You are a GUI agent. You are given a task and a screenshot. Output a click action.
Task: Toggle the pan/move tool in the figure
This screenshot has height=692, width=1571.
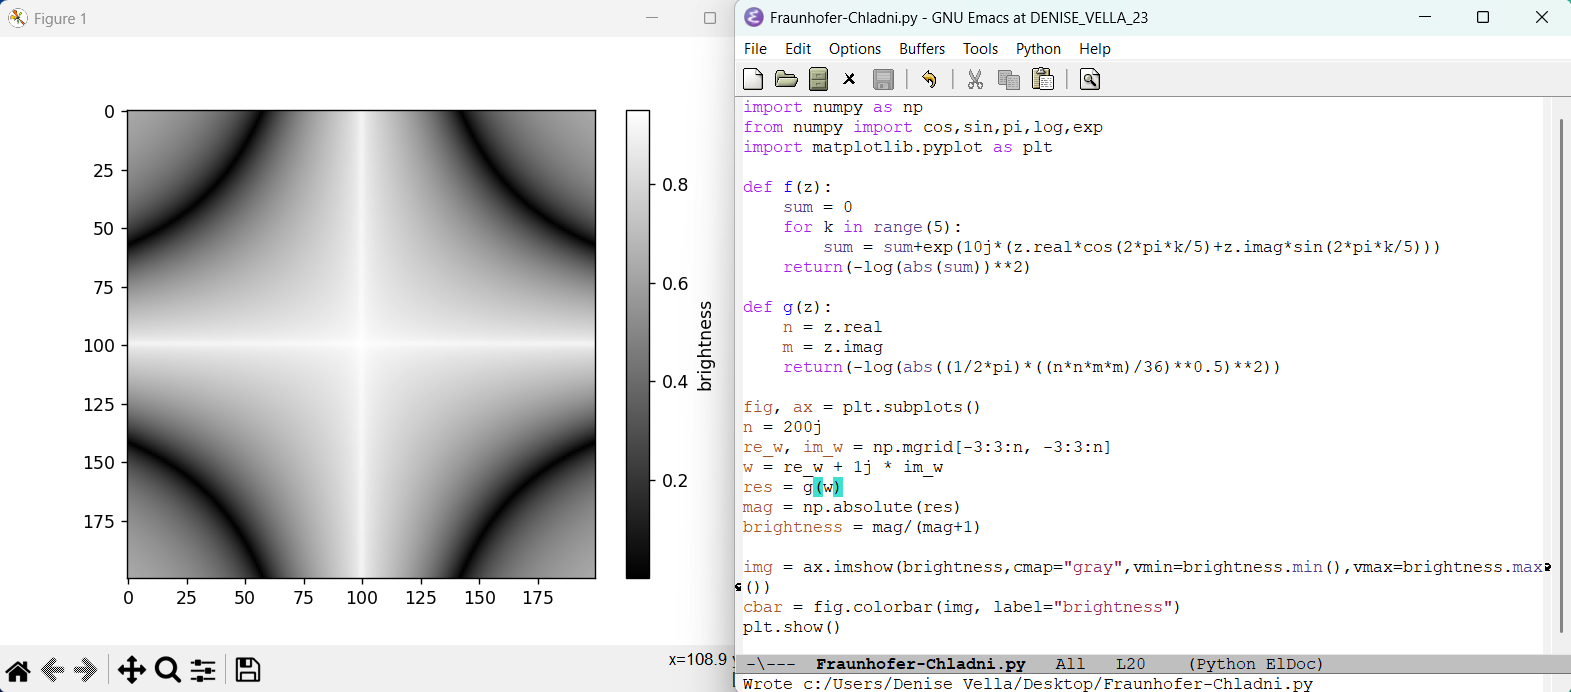click(x=131, y=670)
